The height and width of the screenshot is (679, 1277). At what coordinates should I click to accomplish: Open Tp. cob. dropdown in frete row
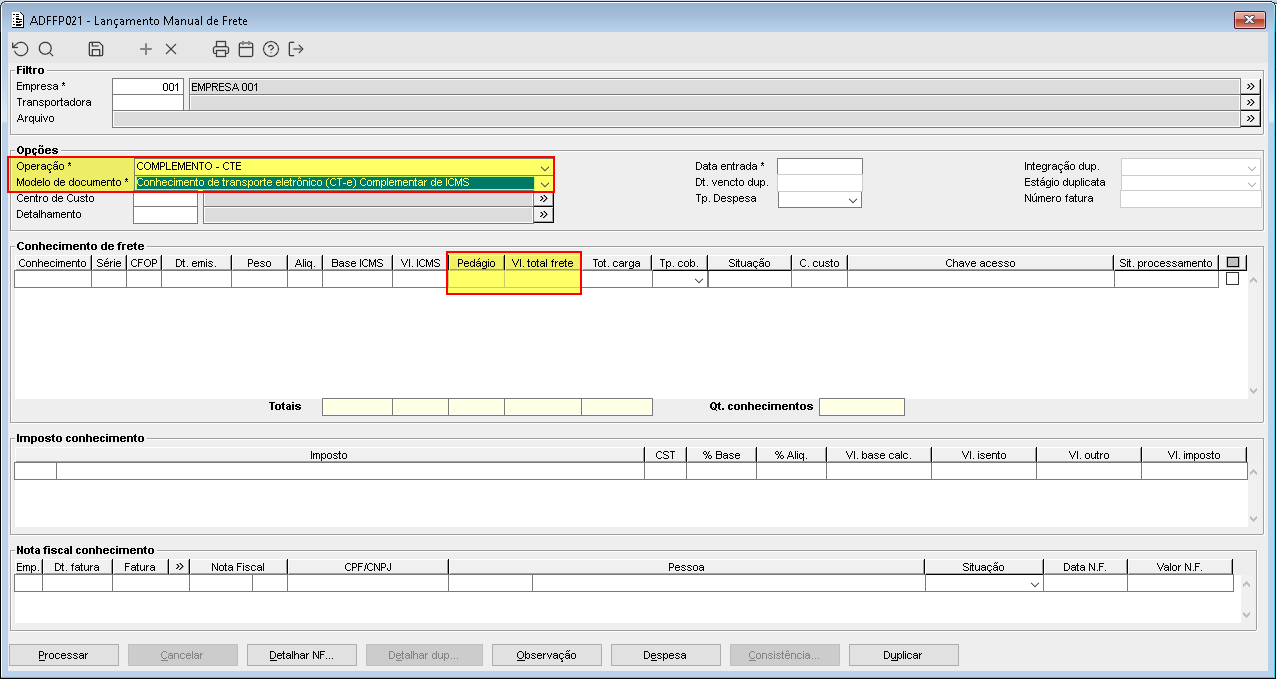(x=698, y=281)
